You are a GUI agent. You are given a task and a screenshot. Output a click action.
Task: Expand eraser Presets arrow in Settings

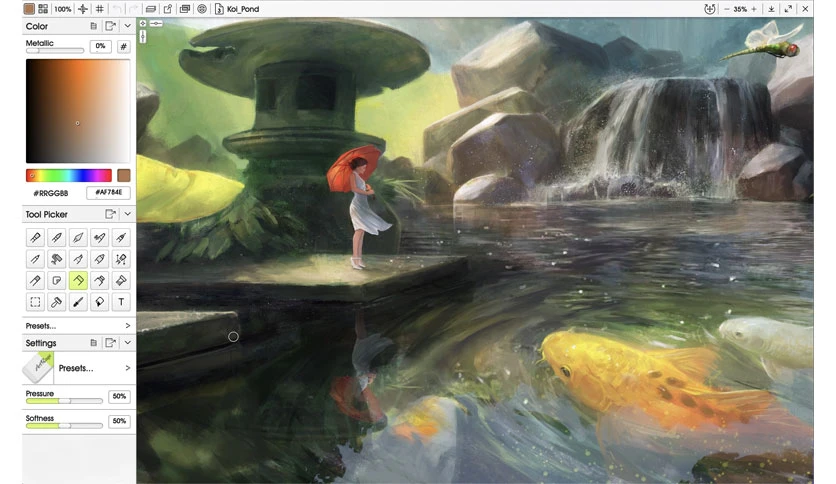pos(127,368)
